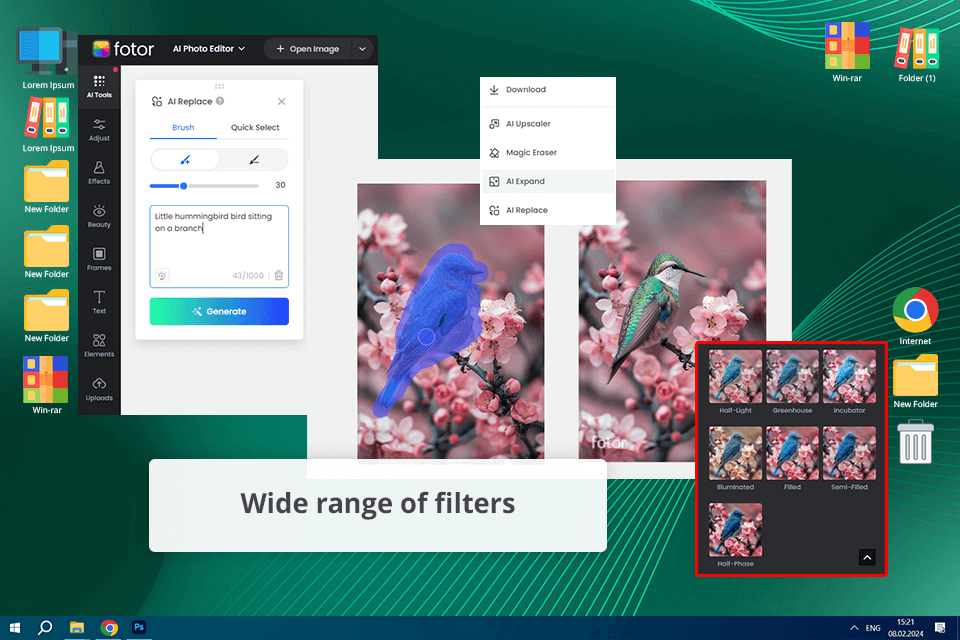Image resolution: width=960 pixels, height=640 pixels.
Task: Choose Magic Eraser from the menu
Action: click(x=548, y=152)
